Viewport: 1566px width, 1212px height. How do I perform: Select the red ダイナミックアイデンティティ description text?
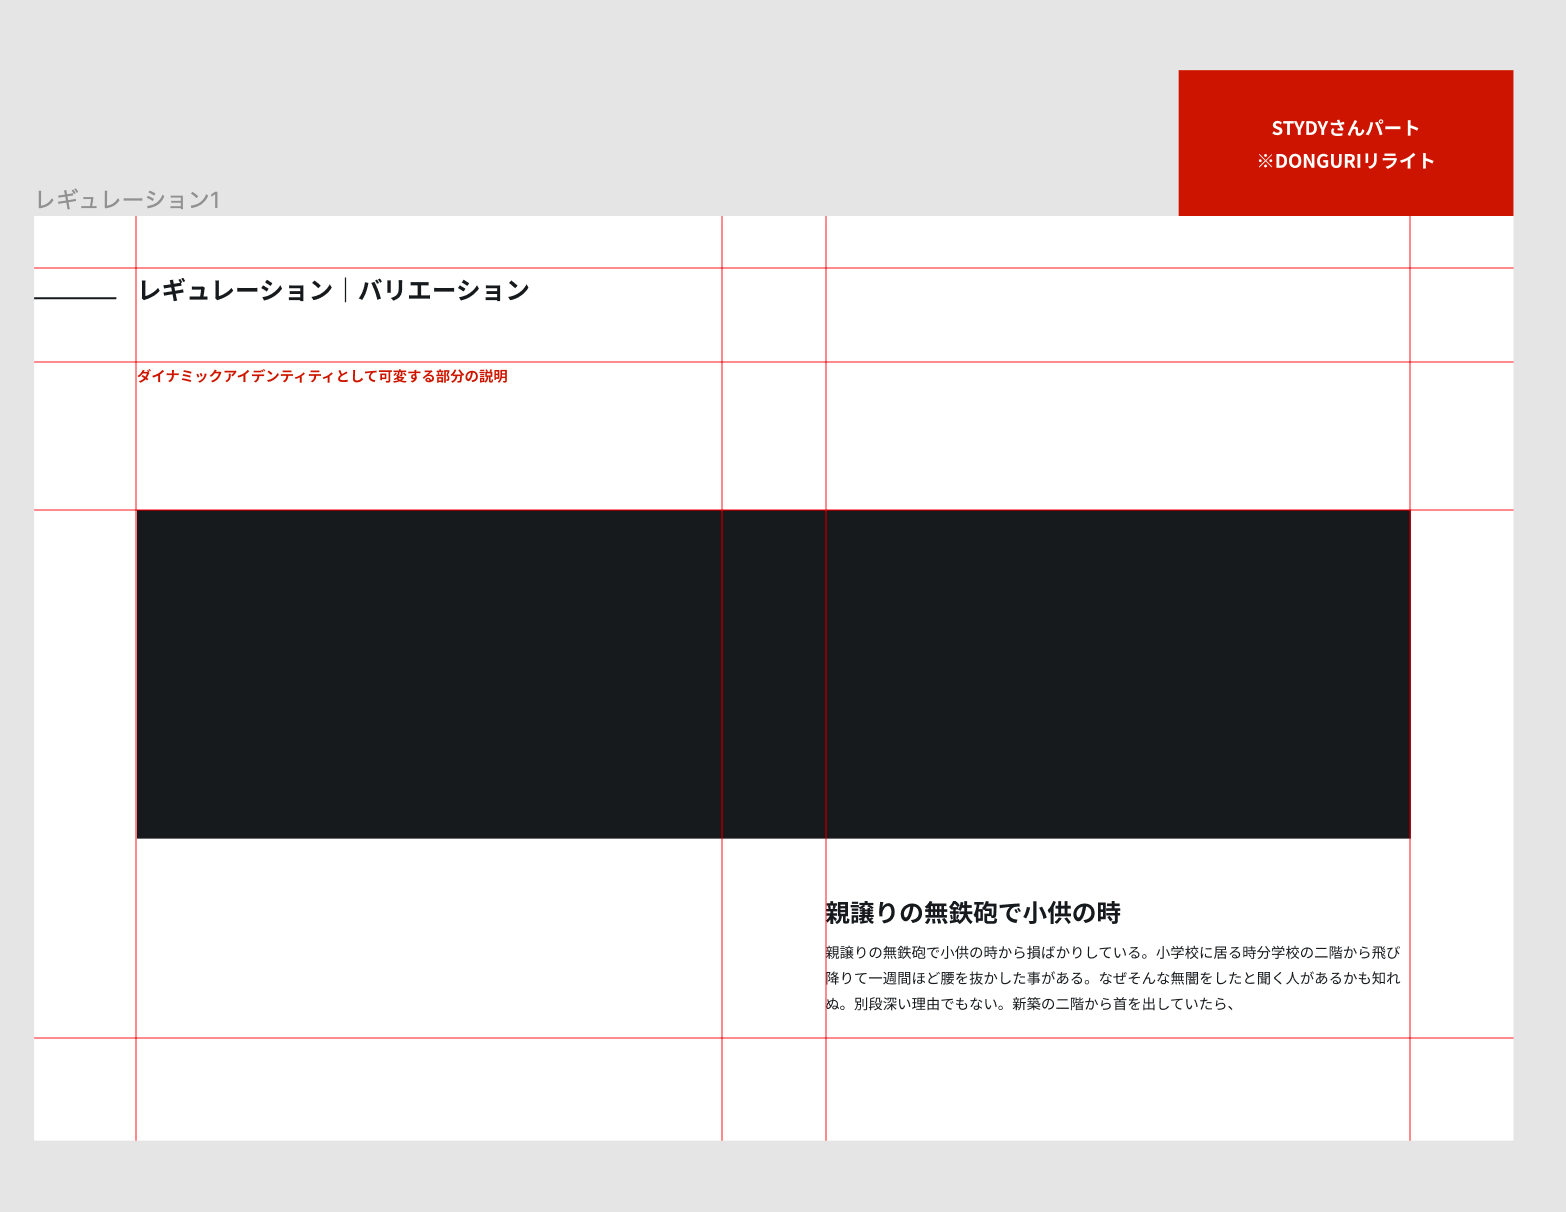(322, 376)
